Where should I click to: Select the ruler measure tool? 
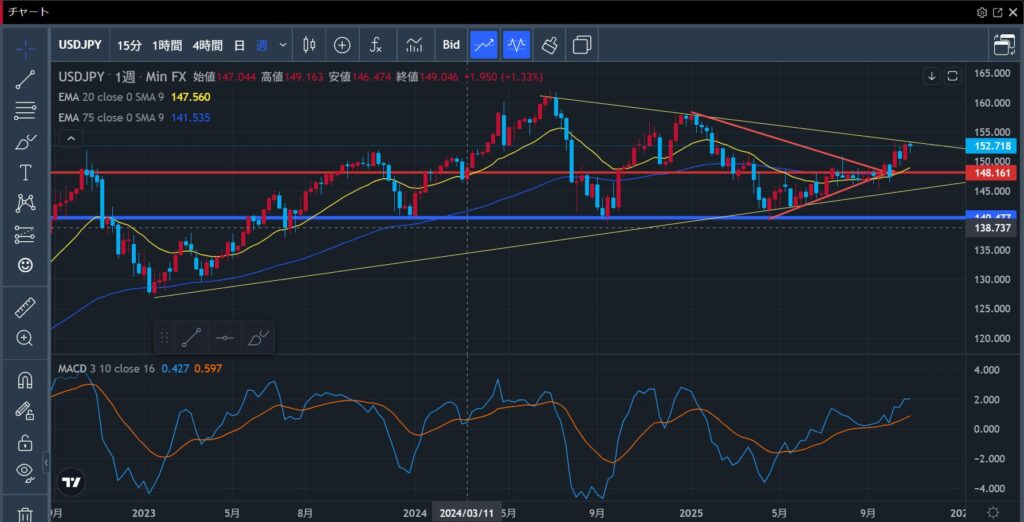click(25, 308)
